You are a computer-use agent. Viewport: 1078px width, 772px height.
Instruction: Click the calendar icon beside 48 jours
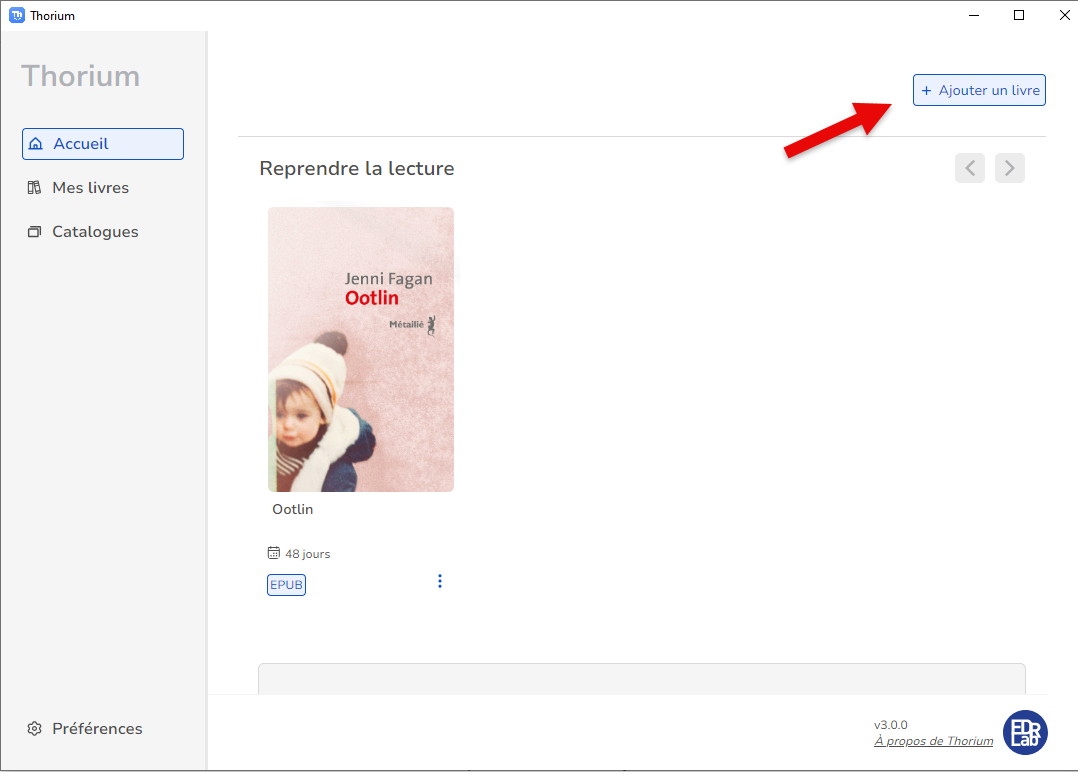pos(274,553)
